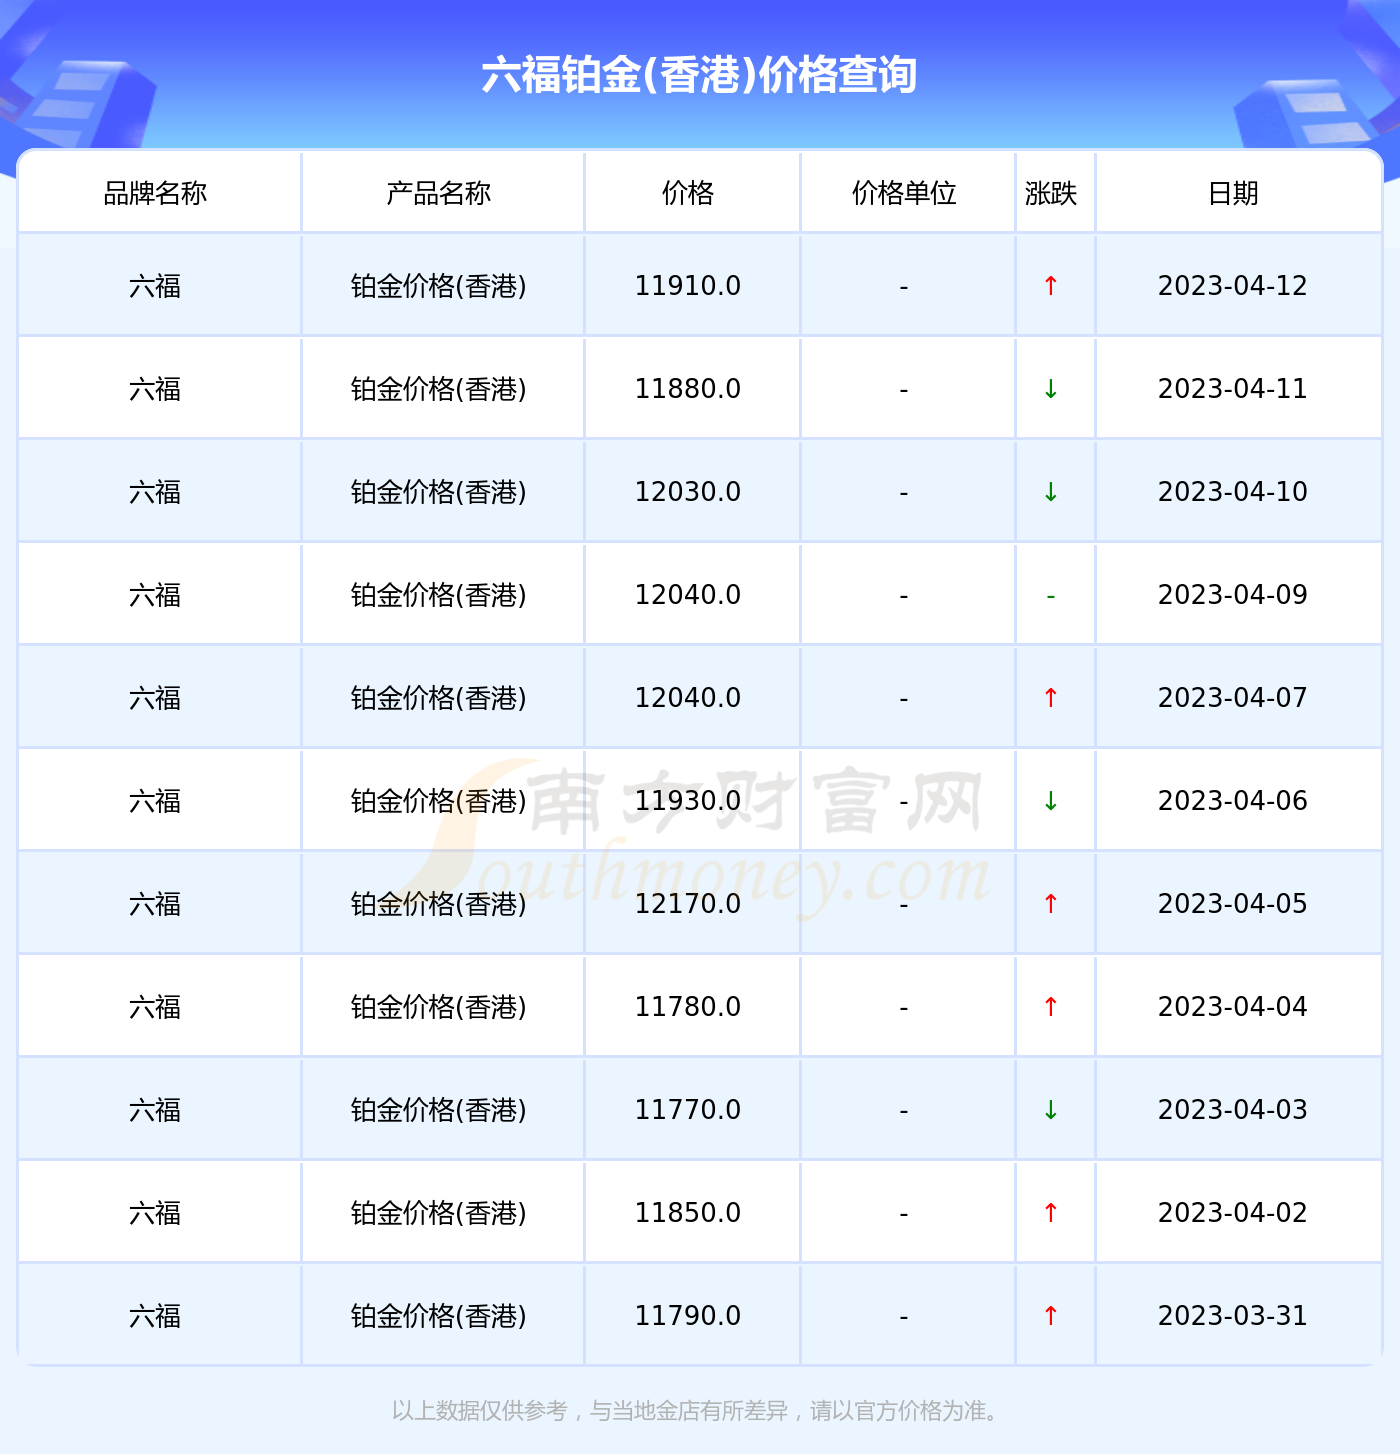Click 六福 in the 2023-04-03 row
The width and height of the screenshot is (1400, 1455).
pos(155,1110)
